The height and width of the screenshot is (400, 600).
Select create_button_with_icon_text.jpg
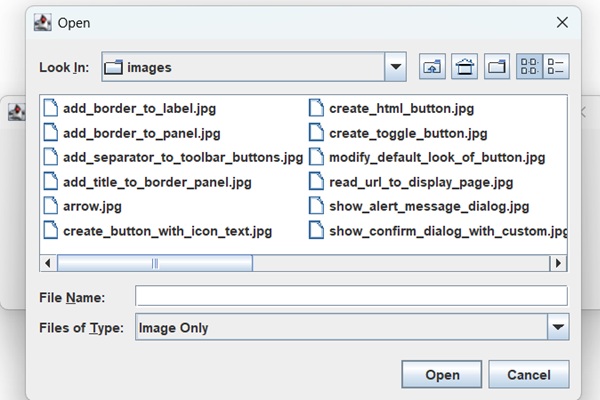tap(168, 231)
